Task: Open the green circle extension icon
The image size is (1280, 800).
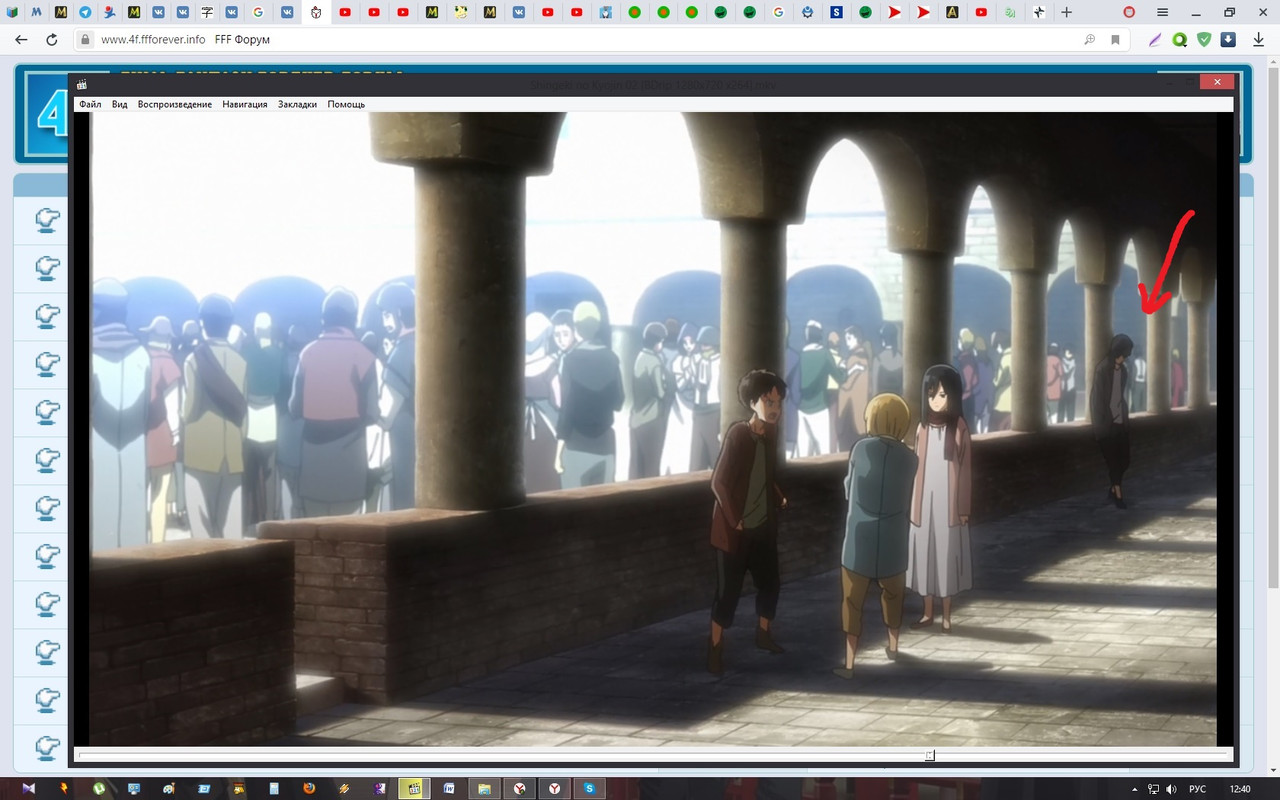Action: tap(1180, 40)
